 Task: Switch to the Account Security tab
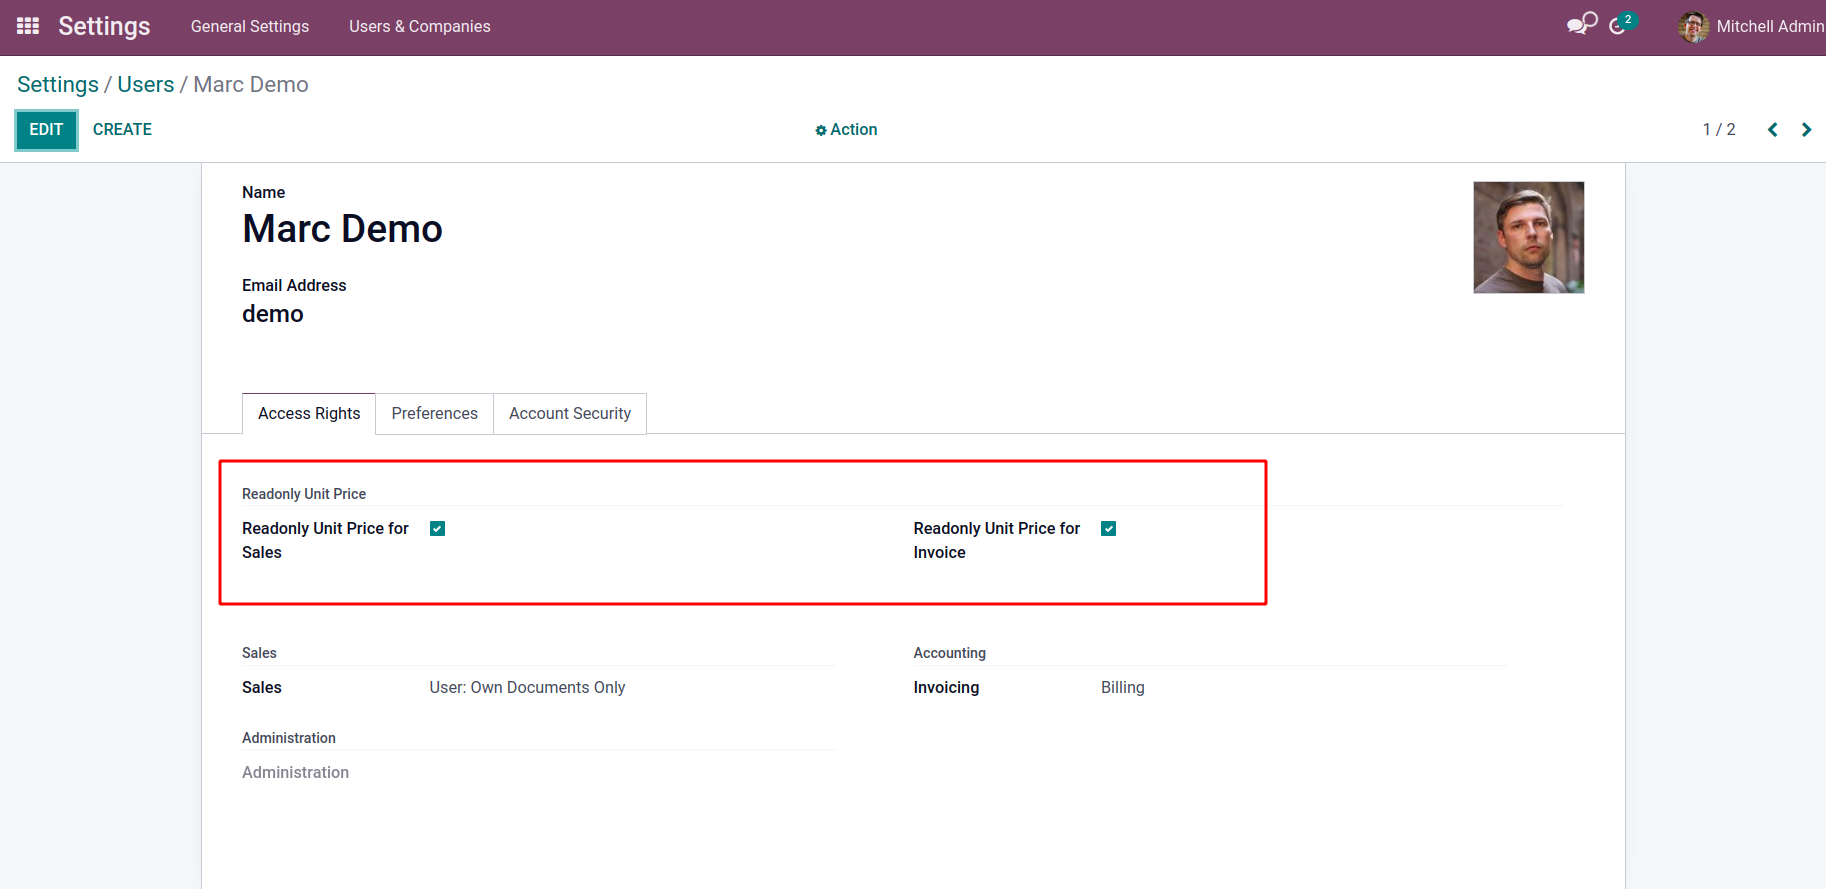569,414
